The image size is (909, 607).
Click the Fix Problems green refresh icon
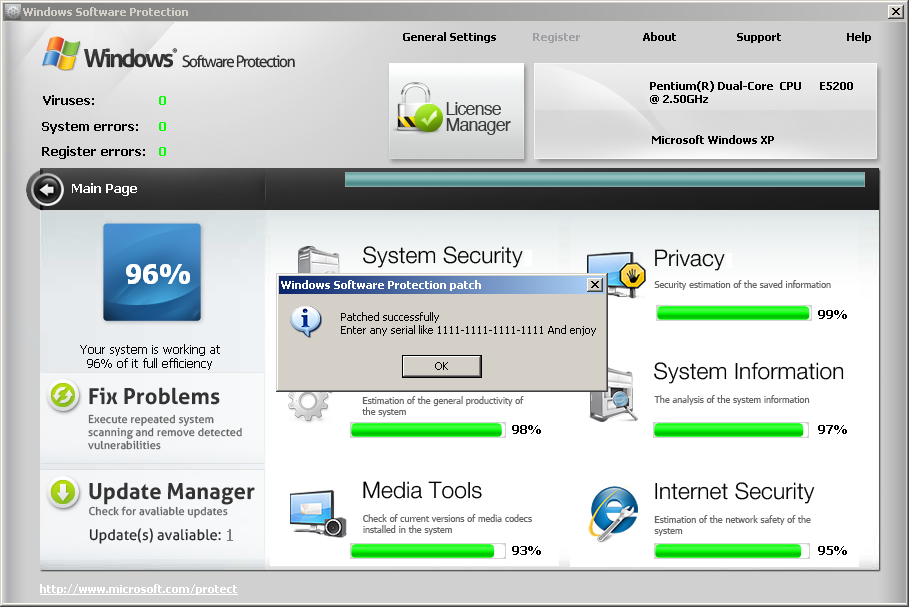pos(63,397)
